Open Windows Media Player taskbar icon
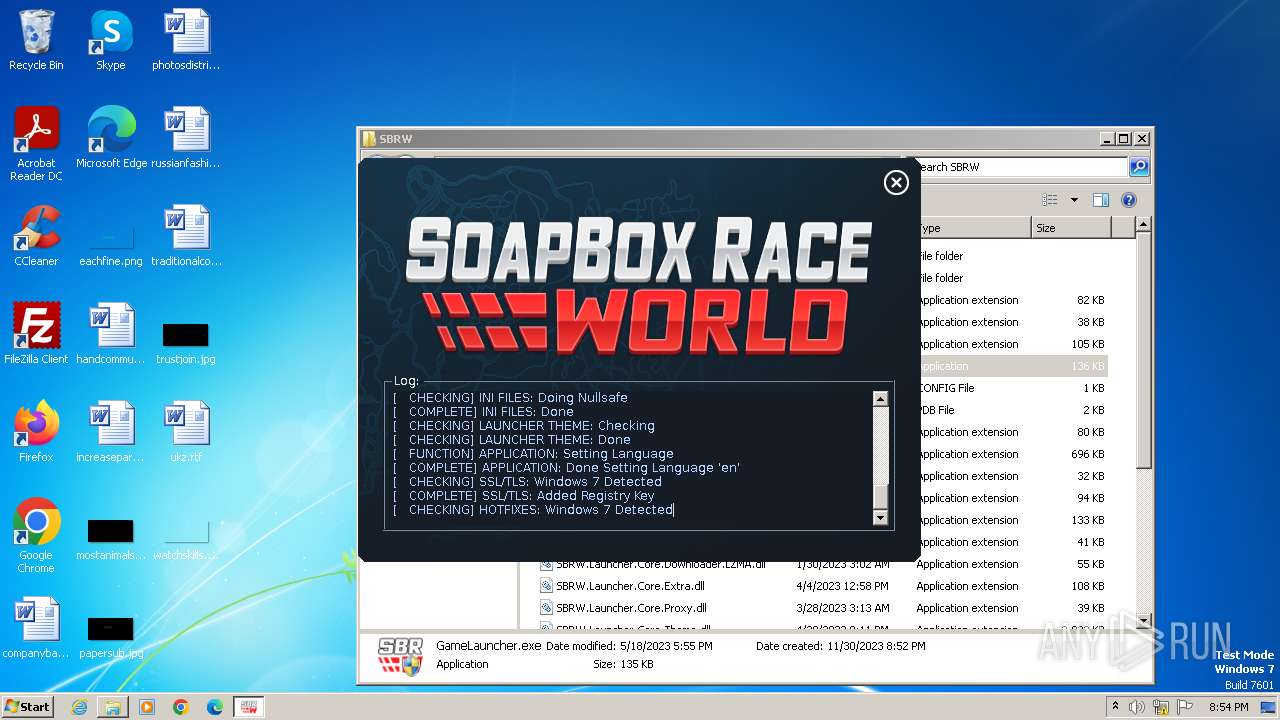The image size is (1280, 720). pos(147,707)
